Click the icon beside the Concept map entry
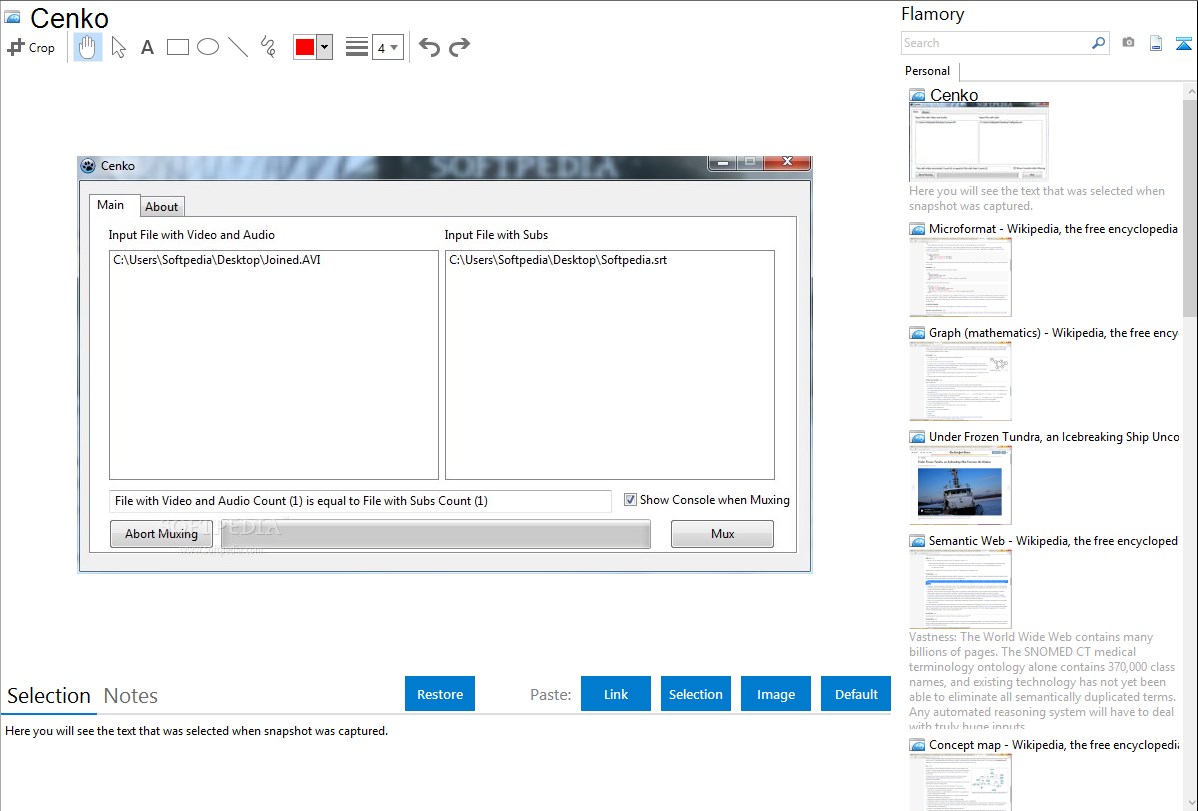1198x811 pixels. click(918, 745)
